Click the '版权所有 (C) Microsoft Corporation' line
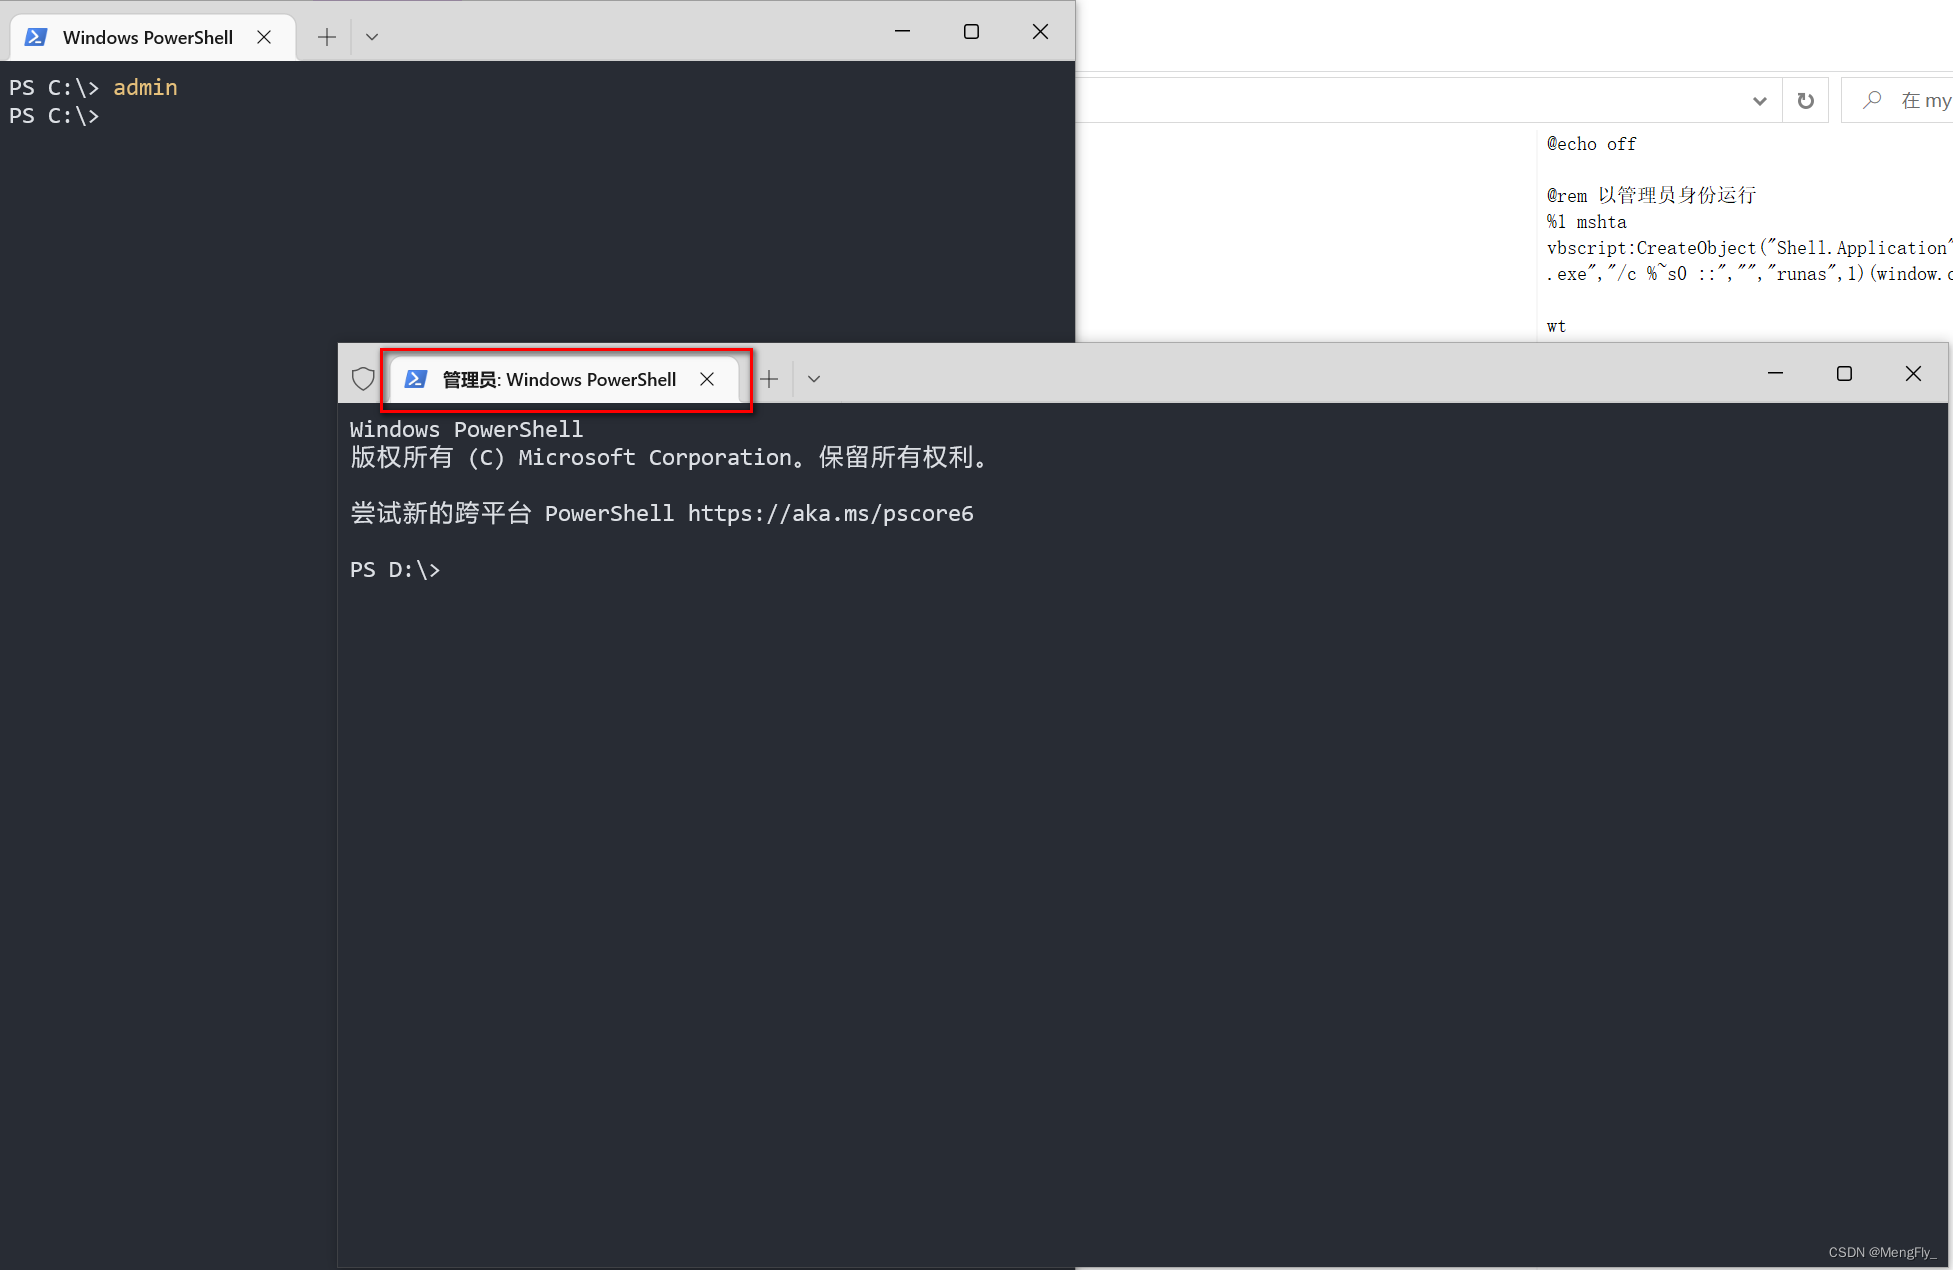The height and width of the screenshot is (1270, 1953). point(670,458)
